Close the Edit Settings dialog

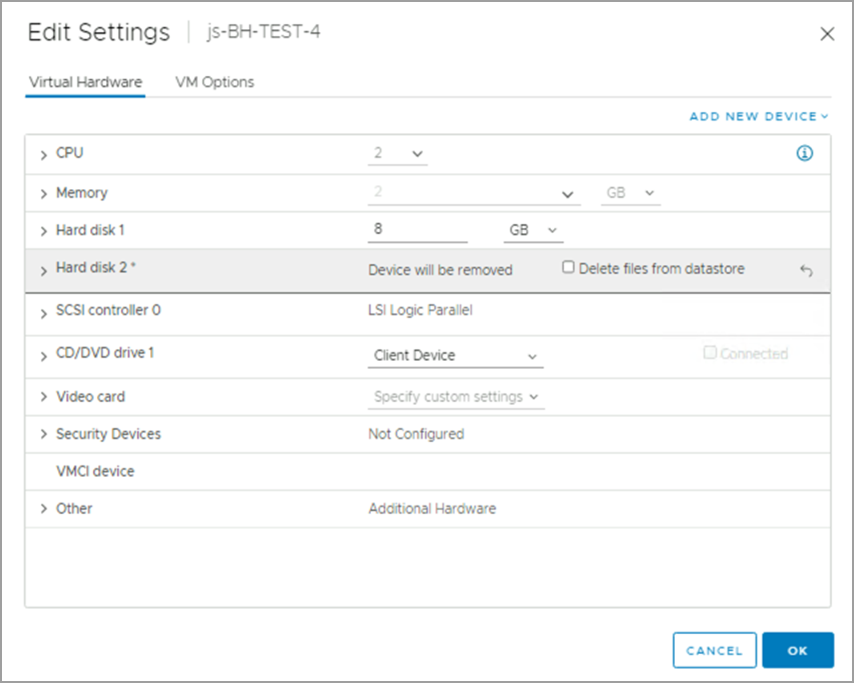click(827, 34)
